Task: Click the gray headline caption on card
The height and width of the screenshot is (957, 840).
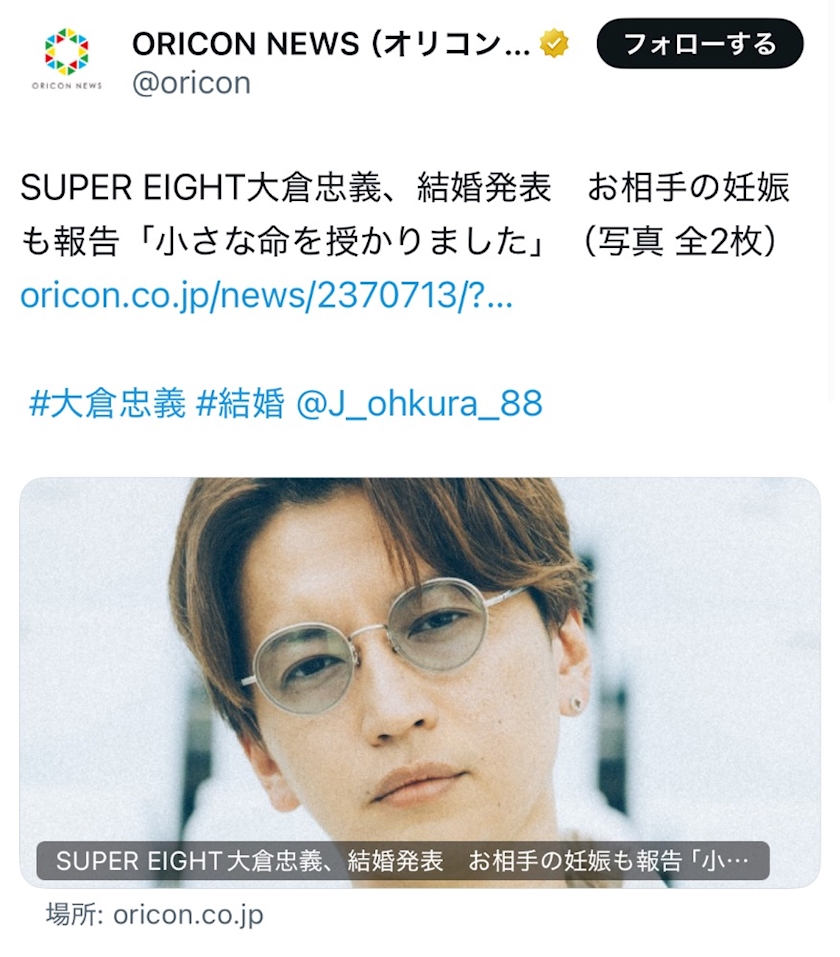Action: (403, 861)
